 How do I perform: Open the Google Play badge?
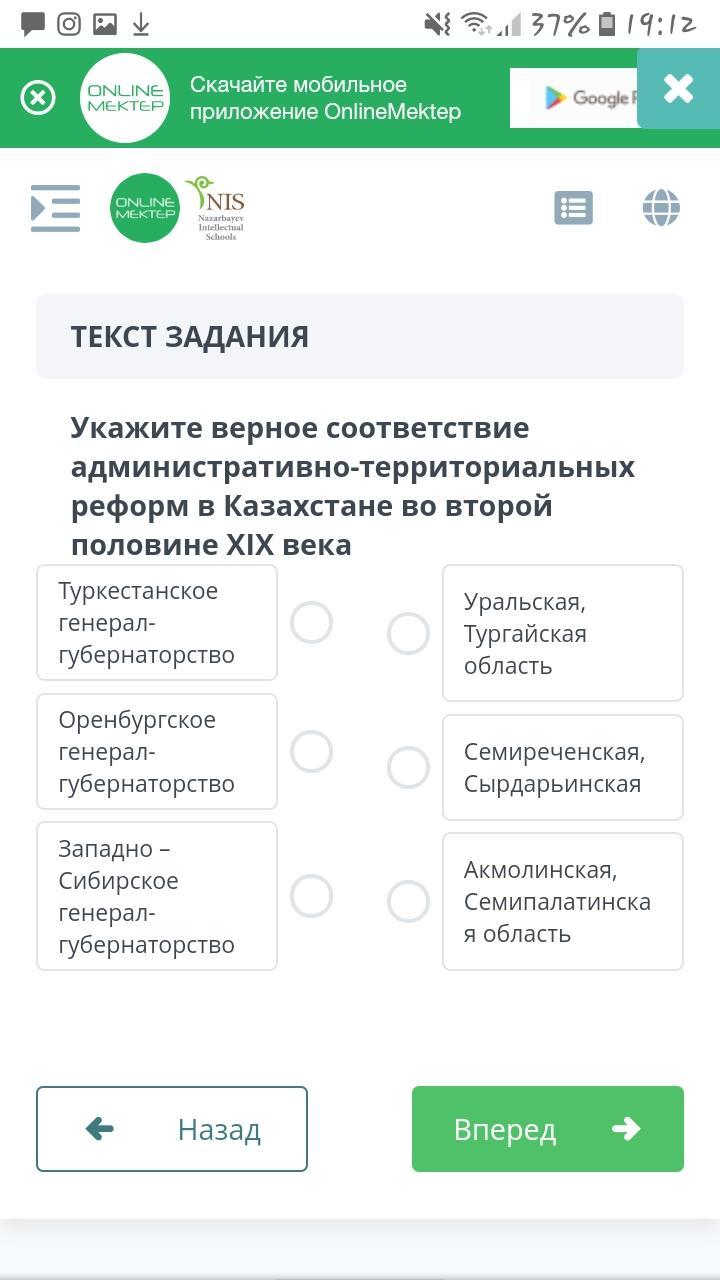[574, 98]
